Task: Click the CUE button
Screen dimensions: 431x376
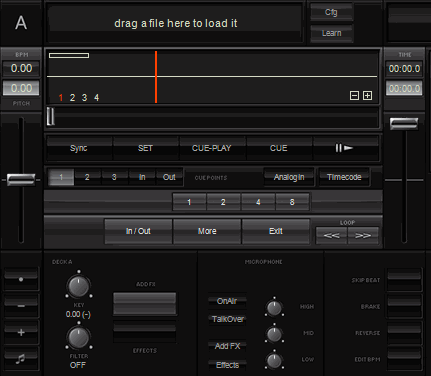Action: point(279,148)
